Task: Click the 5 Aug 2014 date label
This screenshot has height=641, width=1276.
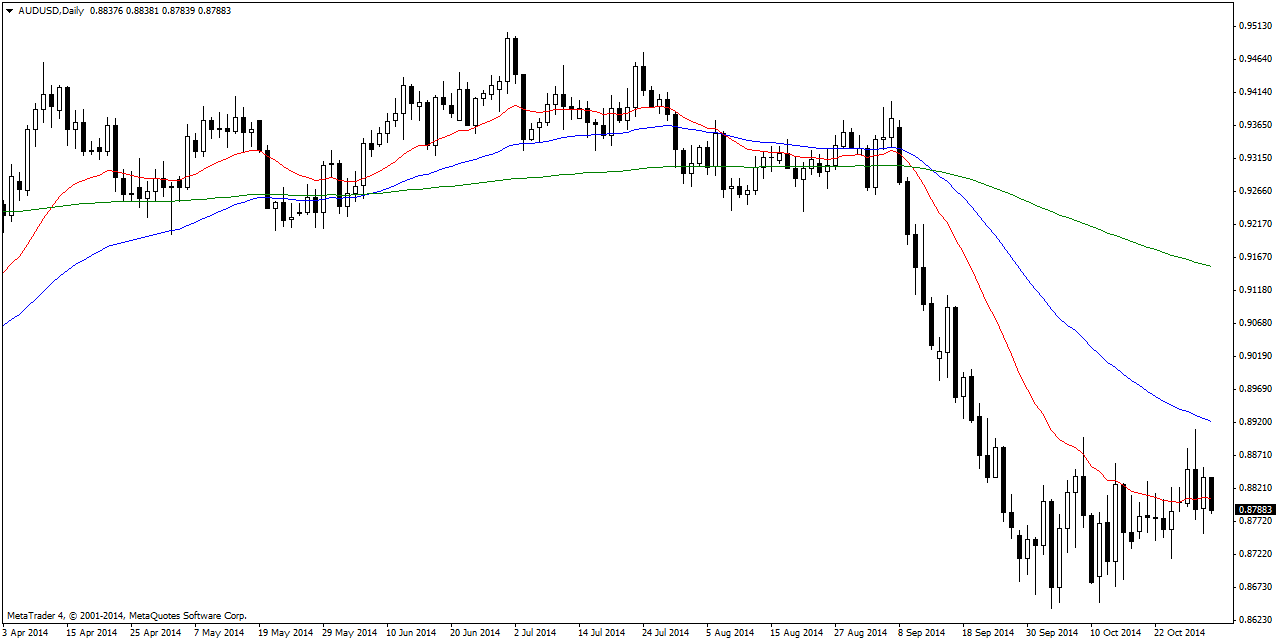Action: click(729, 633)
